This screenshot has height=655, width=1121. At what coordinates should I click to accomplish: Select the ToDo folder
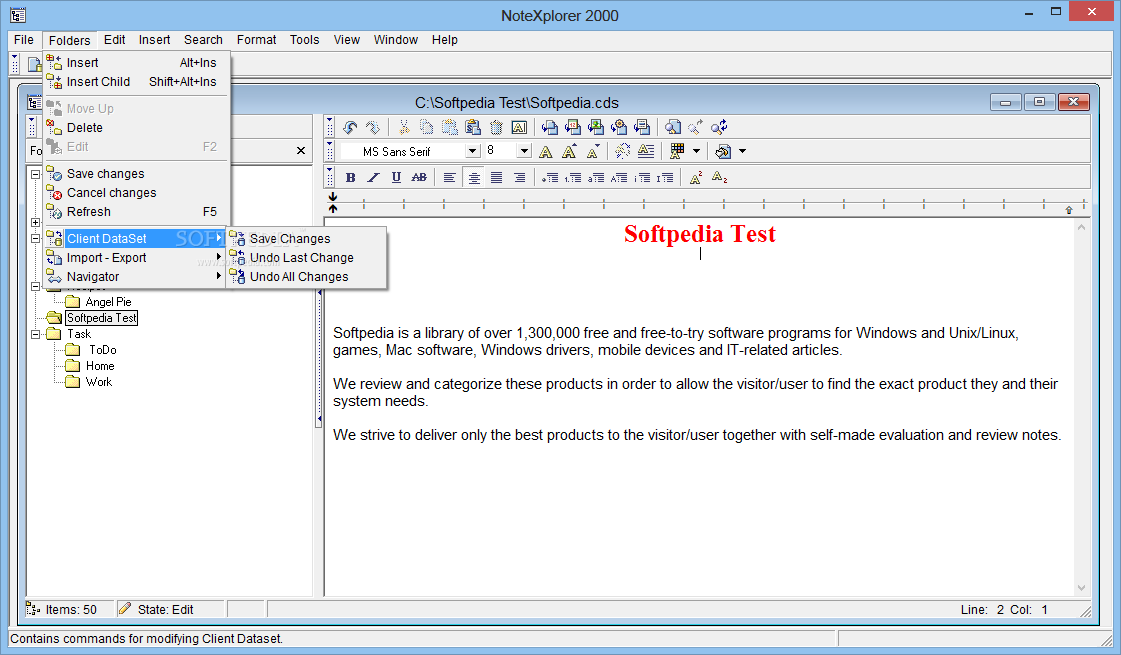[x=102, y=350]
